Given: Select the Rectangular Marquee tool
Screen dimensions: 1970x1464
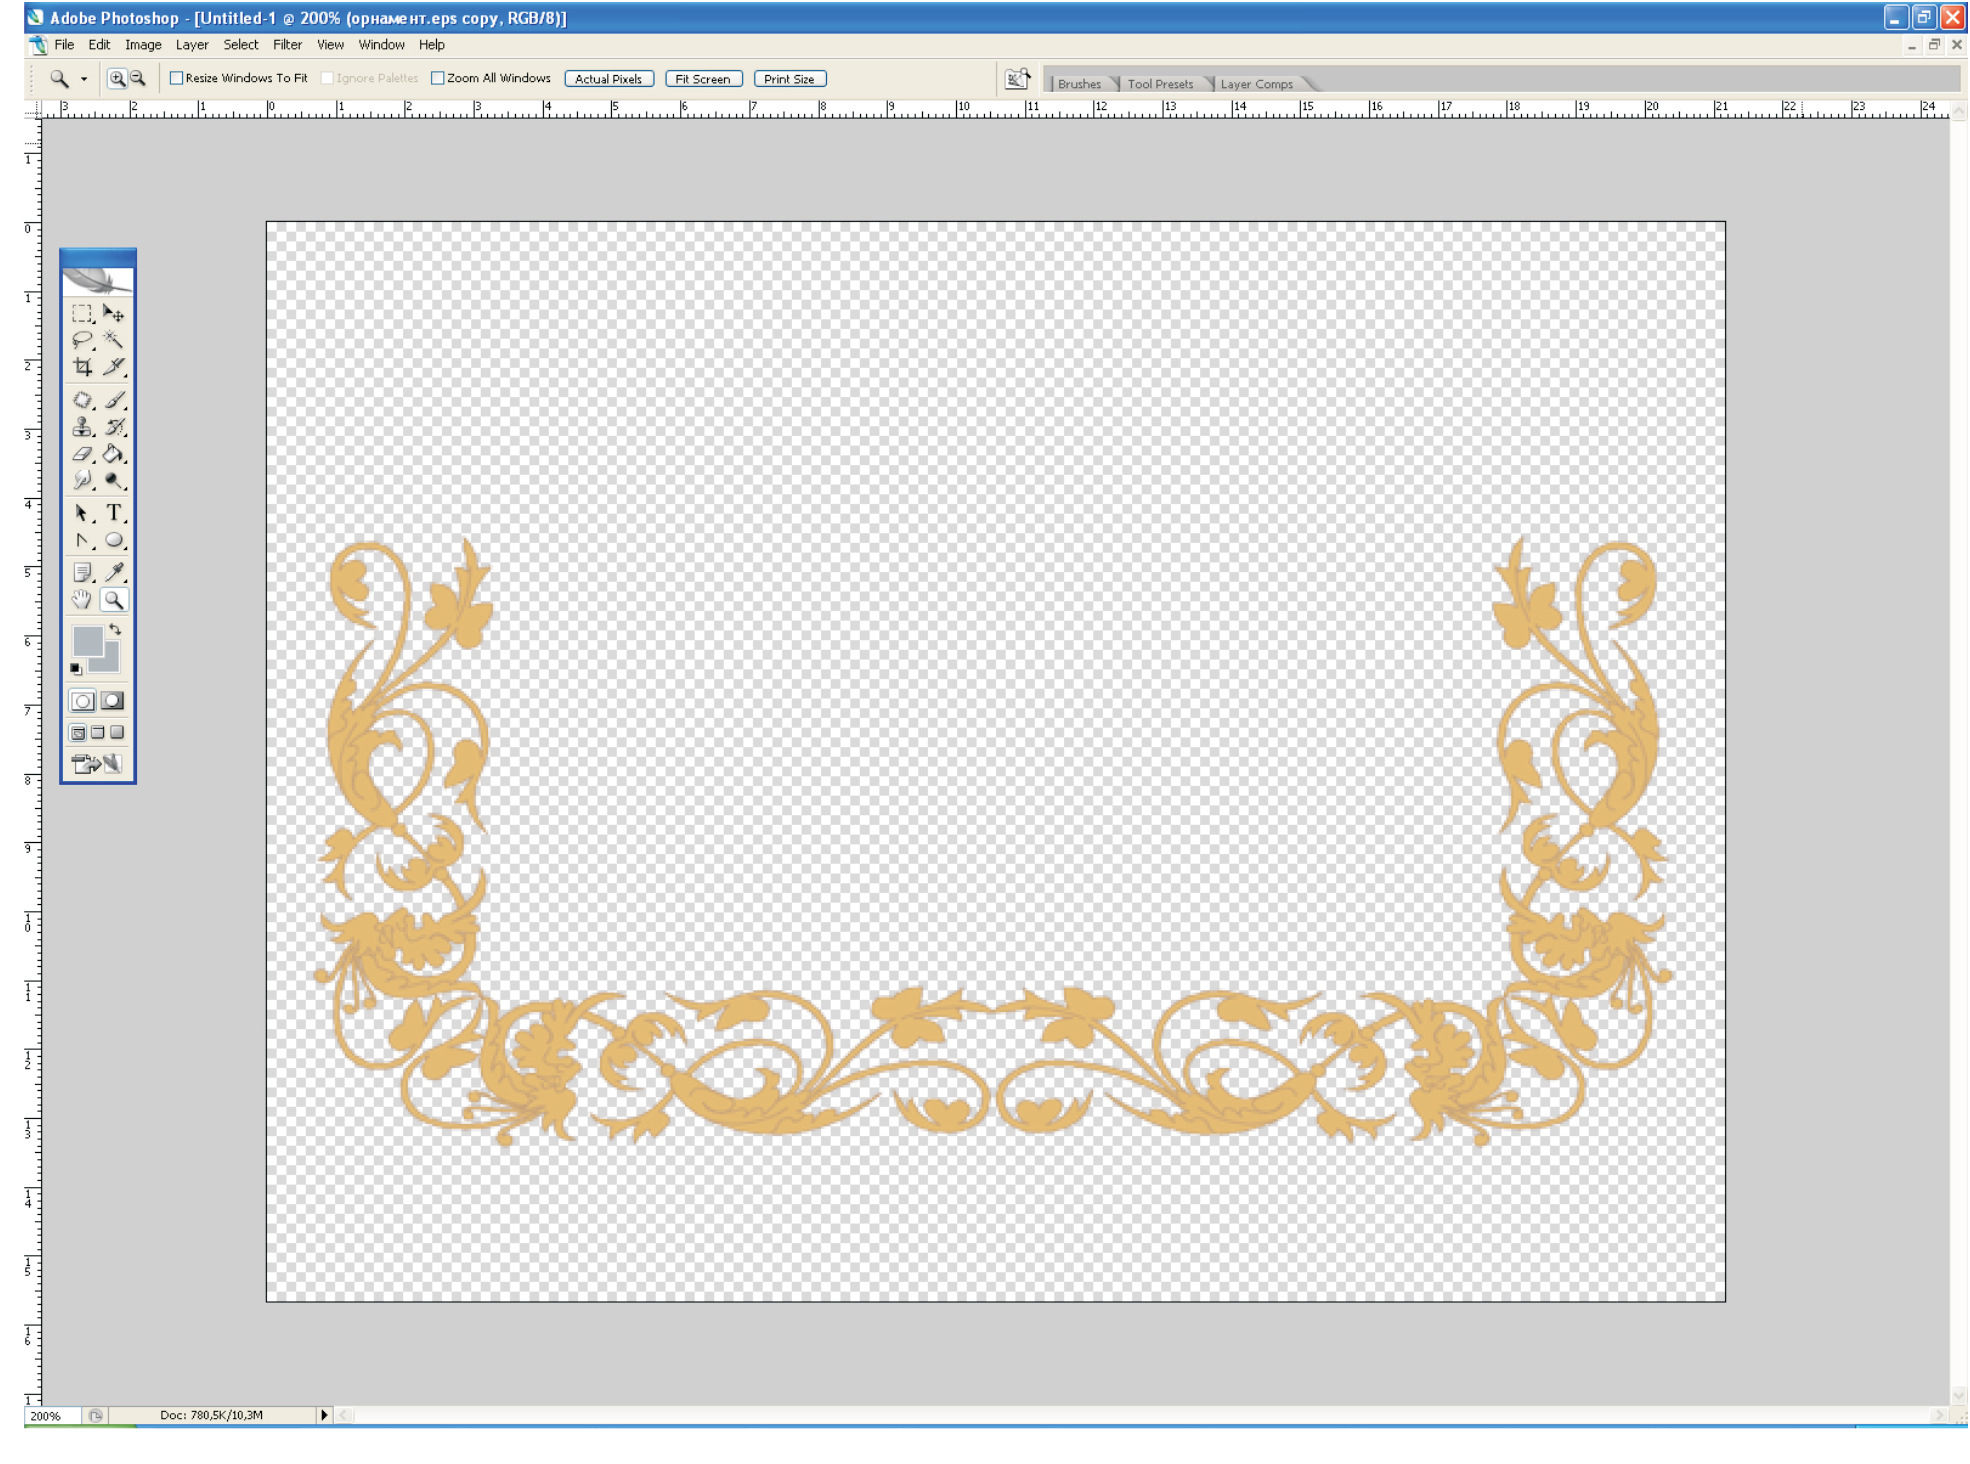Looking at the screenshot, I should pyautogui.click(x=82, y=314).
